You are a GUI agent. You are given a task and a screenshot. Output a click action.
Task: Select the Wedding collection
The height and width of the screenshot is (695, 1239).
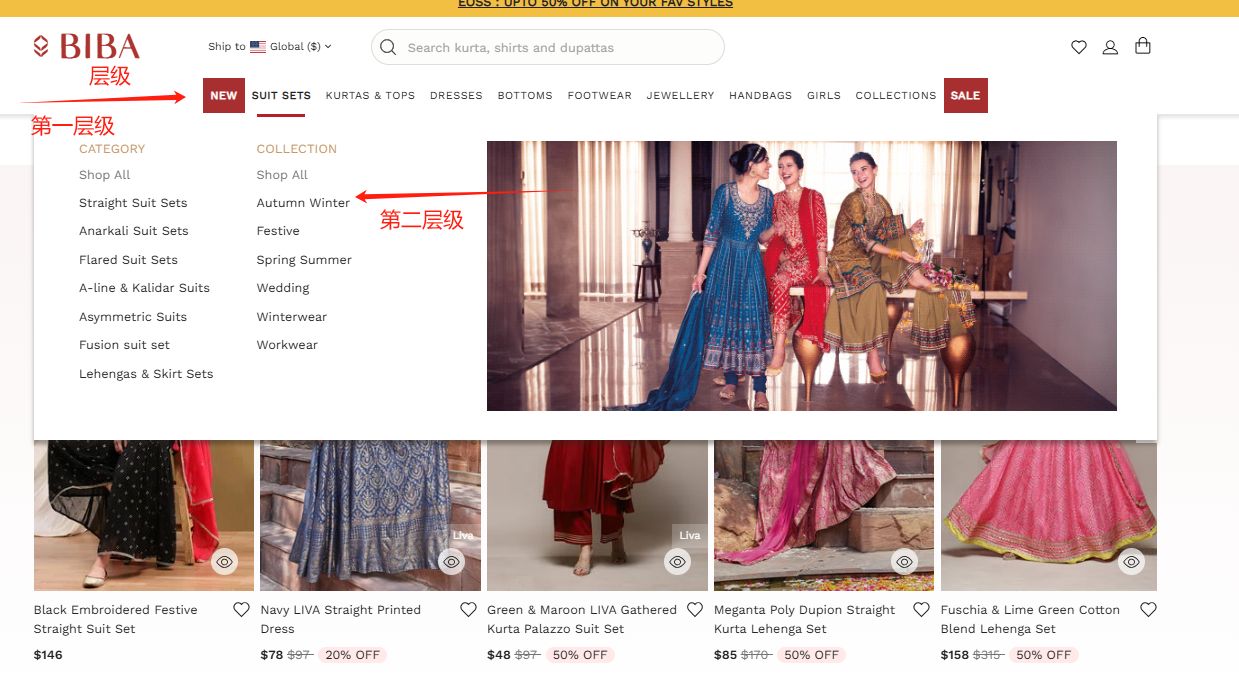[283, 288]
